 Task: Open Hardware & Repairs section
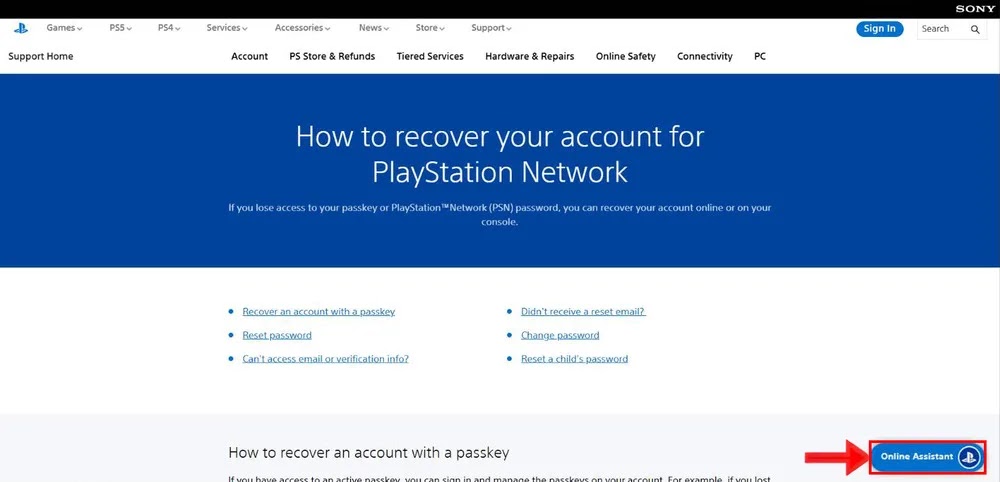[529, 56]
